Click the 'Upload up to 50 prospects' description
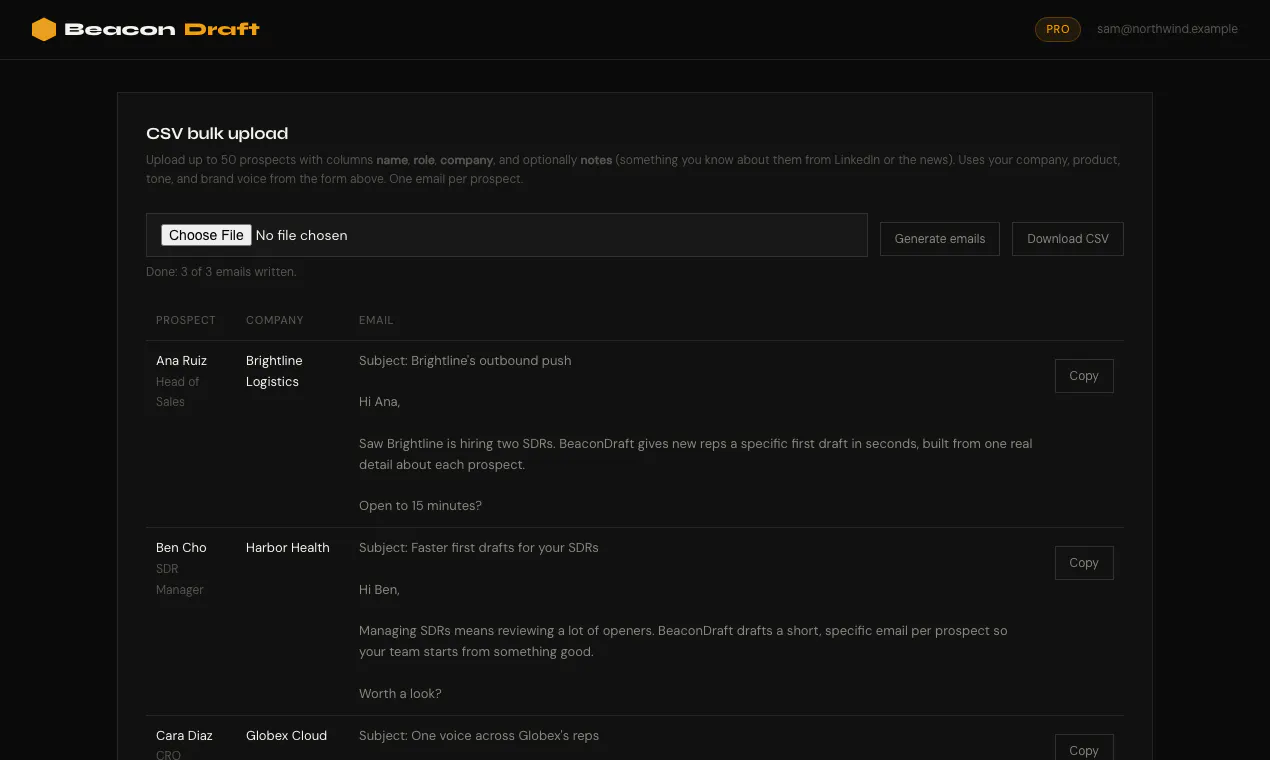 point(633,169)
